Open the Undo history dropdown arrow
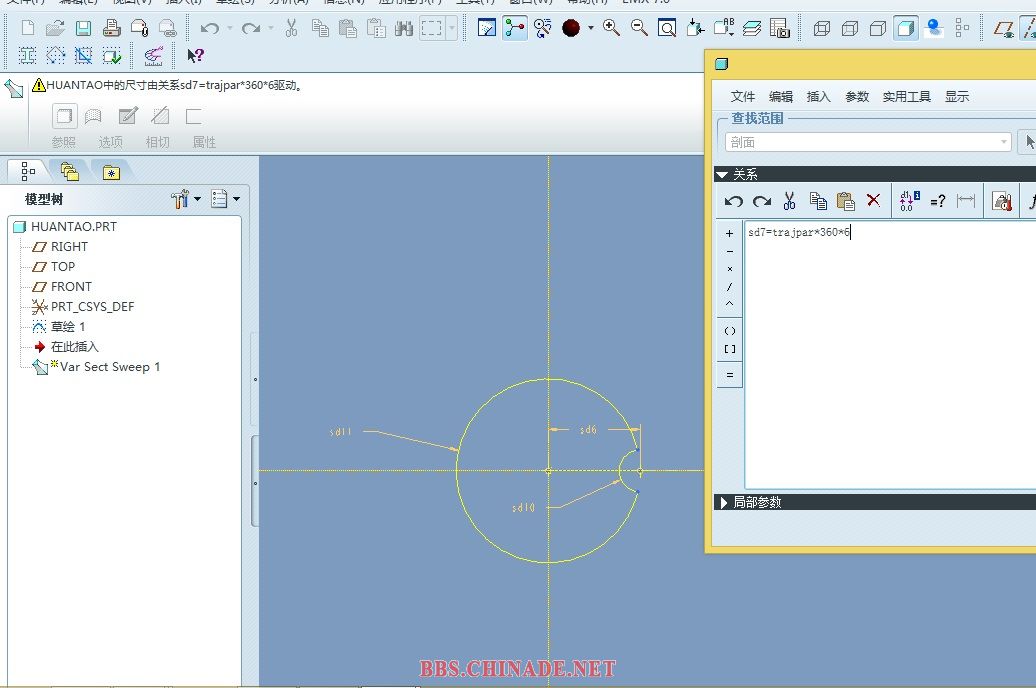 click(230, 28)
